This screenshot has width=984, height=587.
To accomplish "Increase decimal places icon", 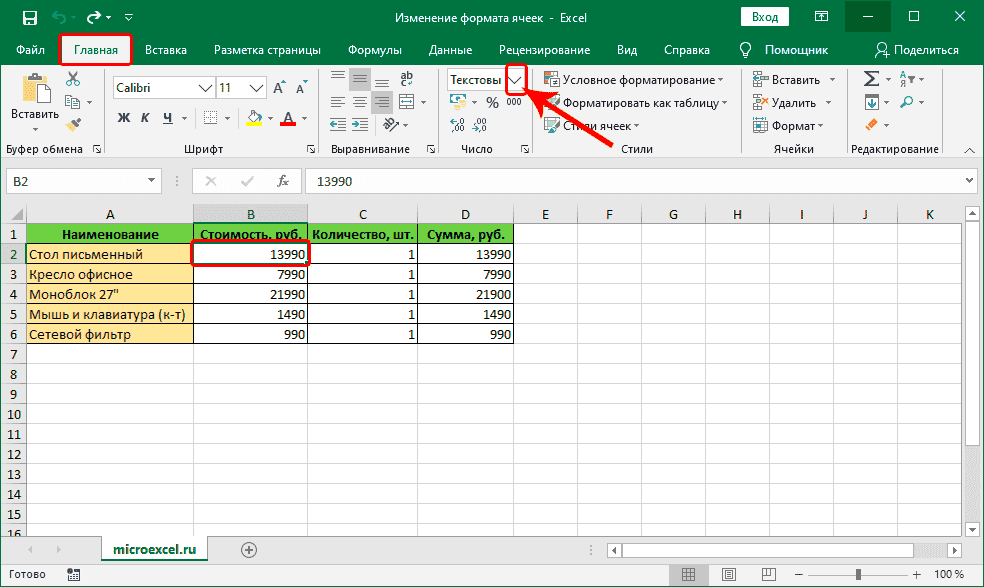I will (x=457, y=125).
